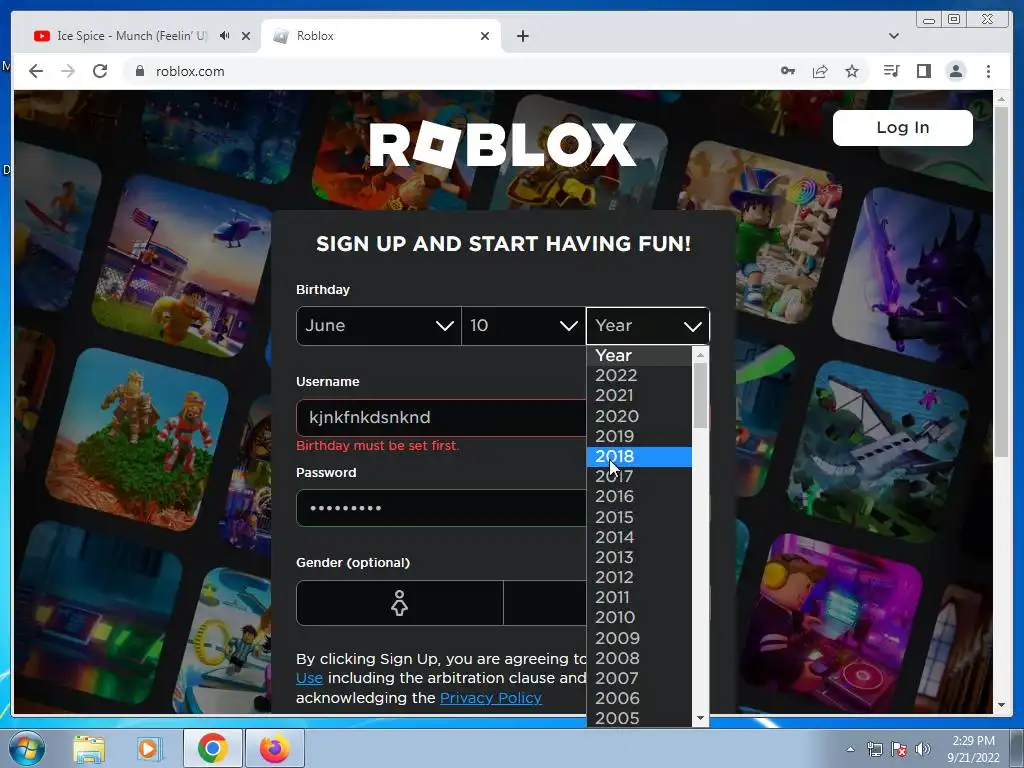Choose 2017 in the year list
Viewport: 1024px width, 768px height.
pos(639,477)
